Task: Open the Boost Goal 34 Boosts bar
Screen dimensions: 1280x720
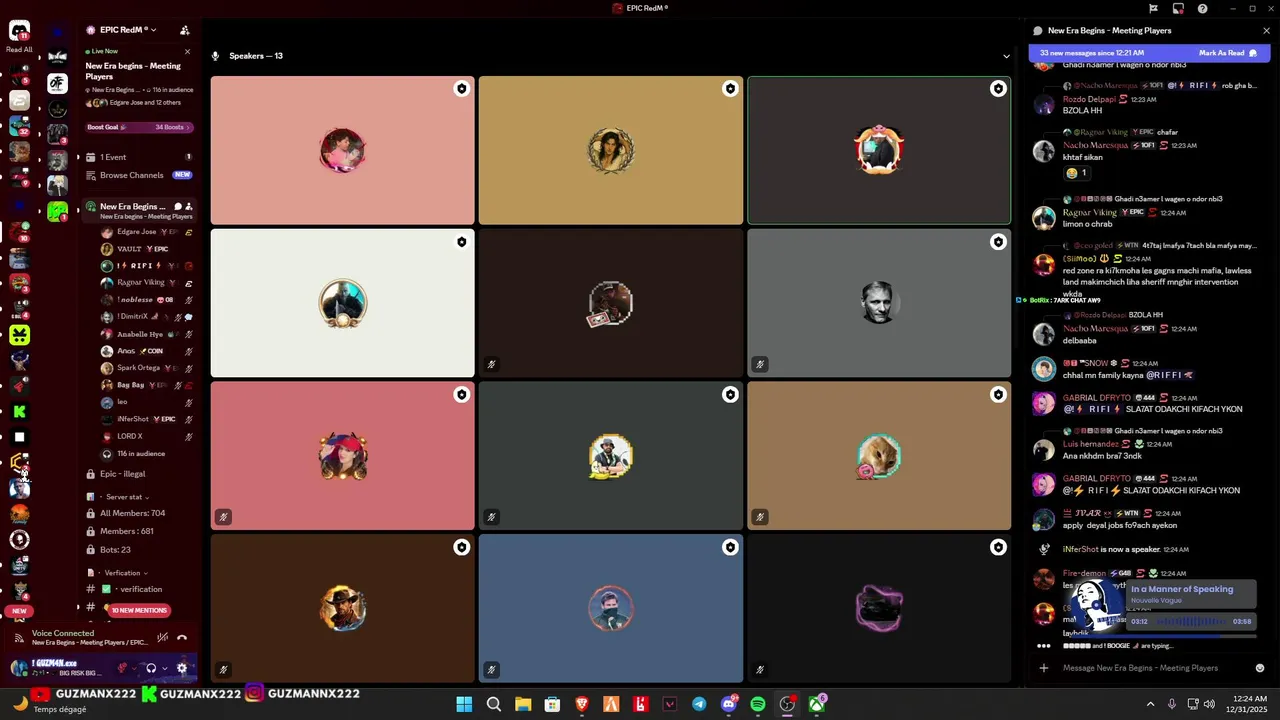Action: coord(139,127)
